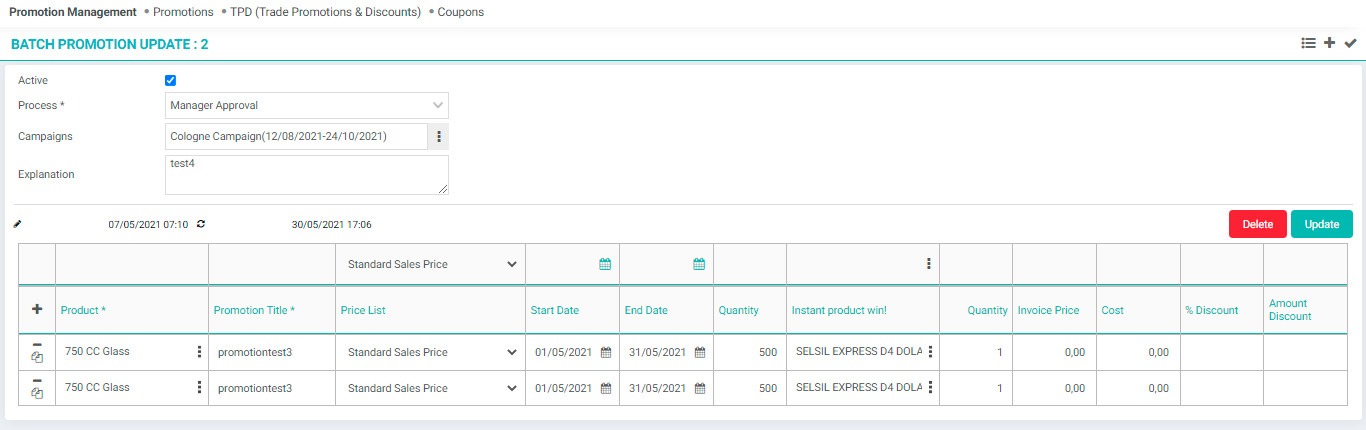Open Campaigns three-dot picker
This screenshot has height=430, width=1366.
click(438, 136)
